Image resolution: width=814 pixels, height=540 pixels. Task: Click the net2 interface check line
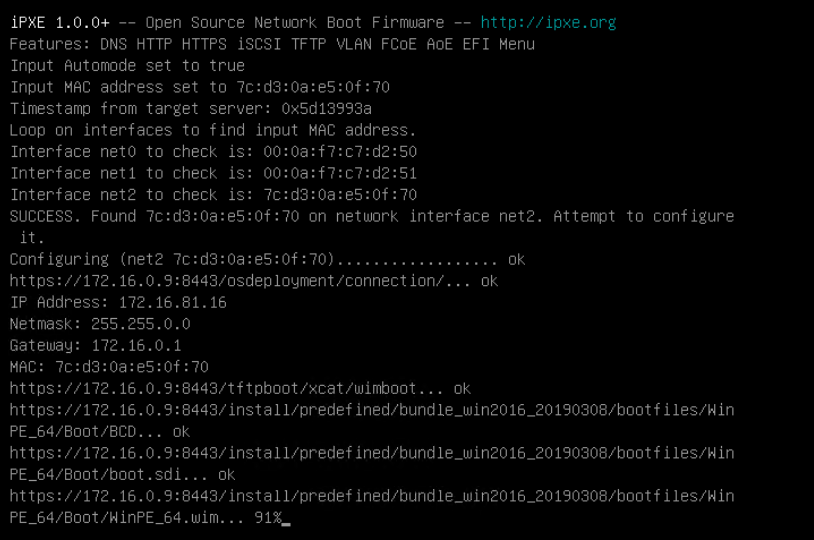(x=213, y=195)
